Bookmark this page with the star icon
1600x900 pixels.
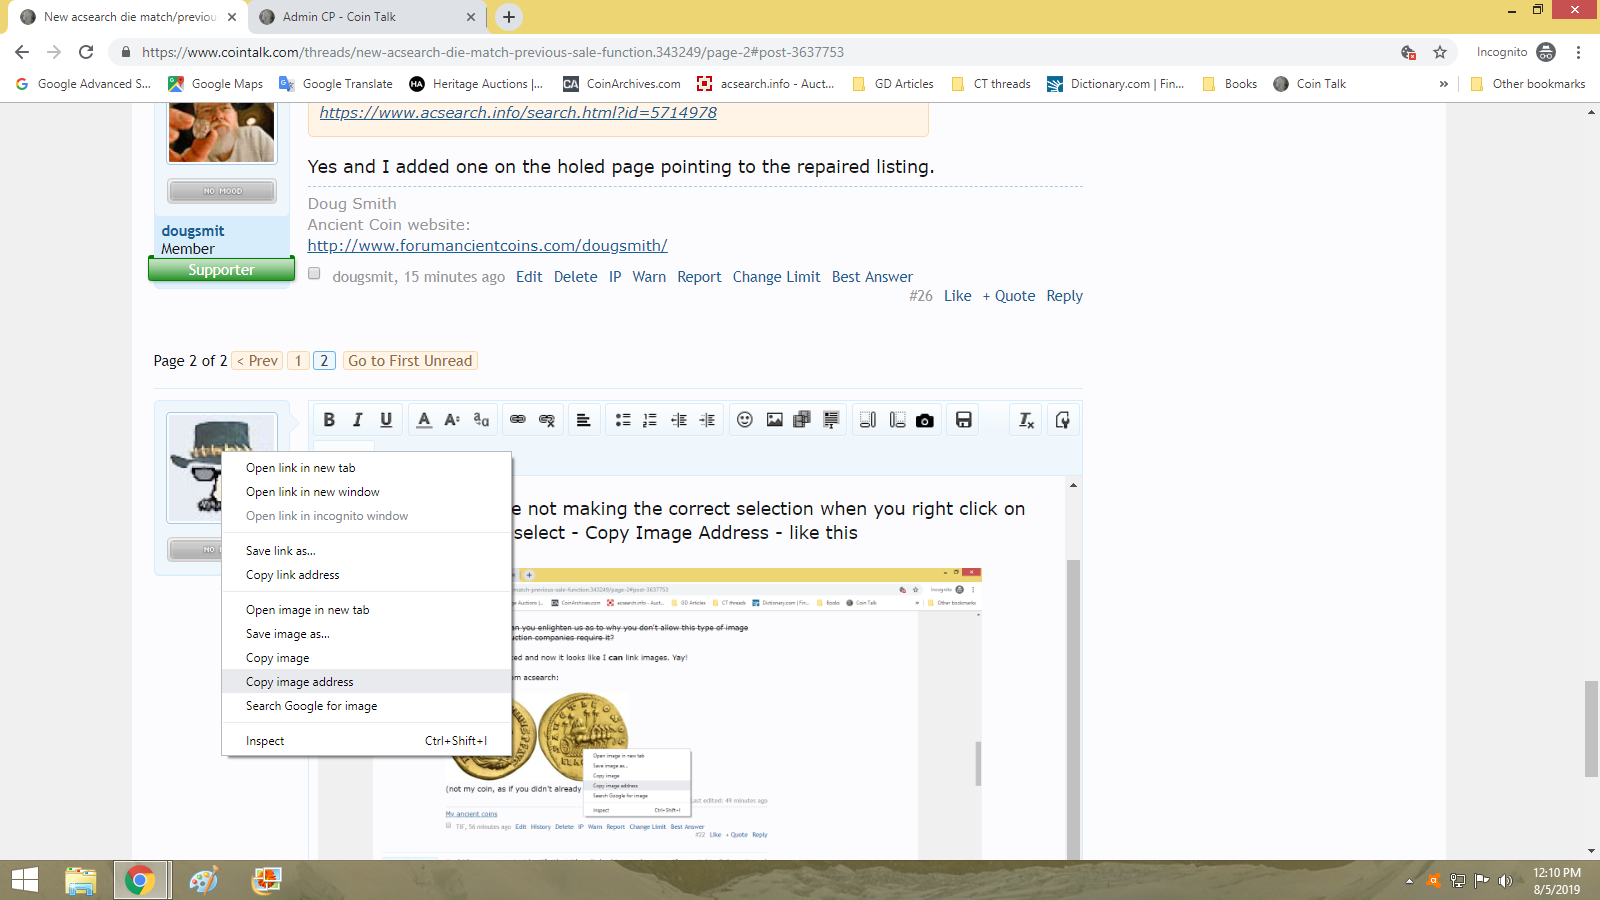pos(1440,52)
